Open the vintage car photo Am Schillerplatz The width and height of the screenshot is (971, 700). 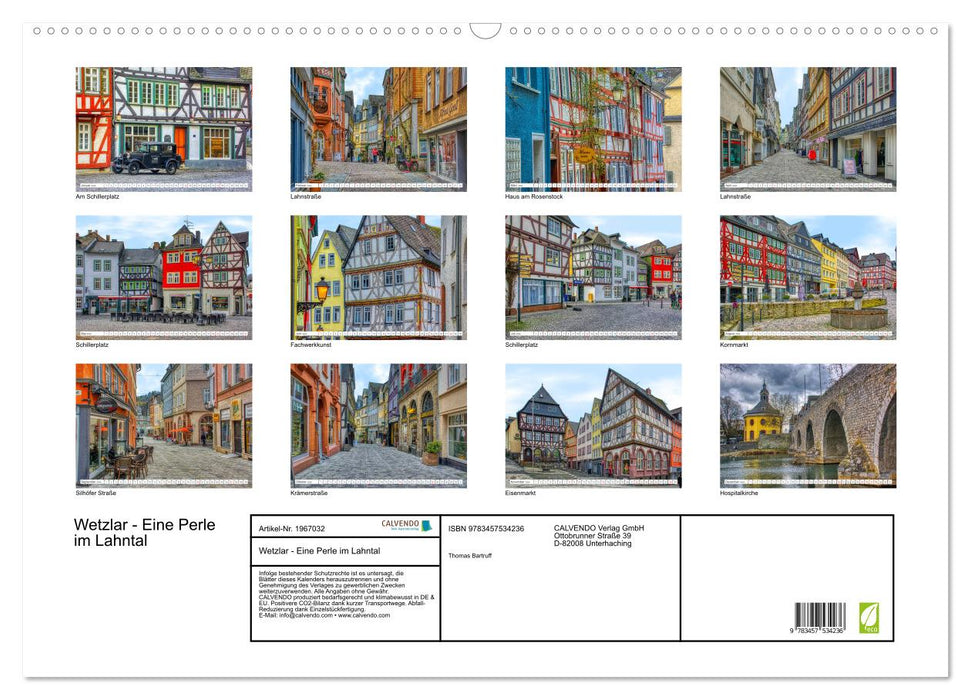[x=164, y=129]
